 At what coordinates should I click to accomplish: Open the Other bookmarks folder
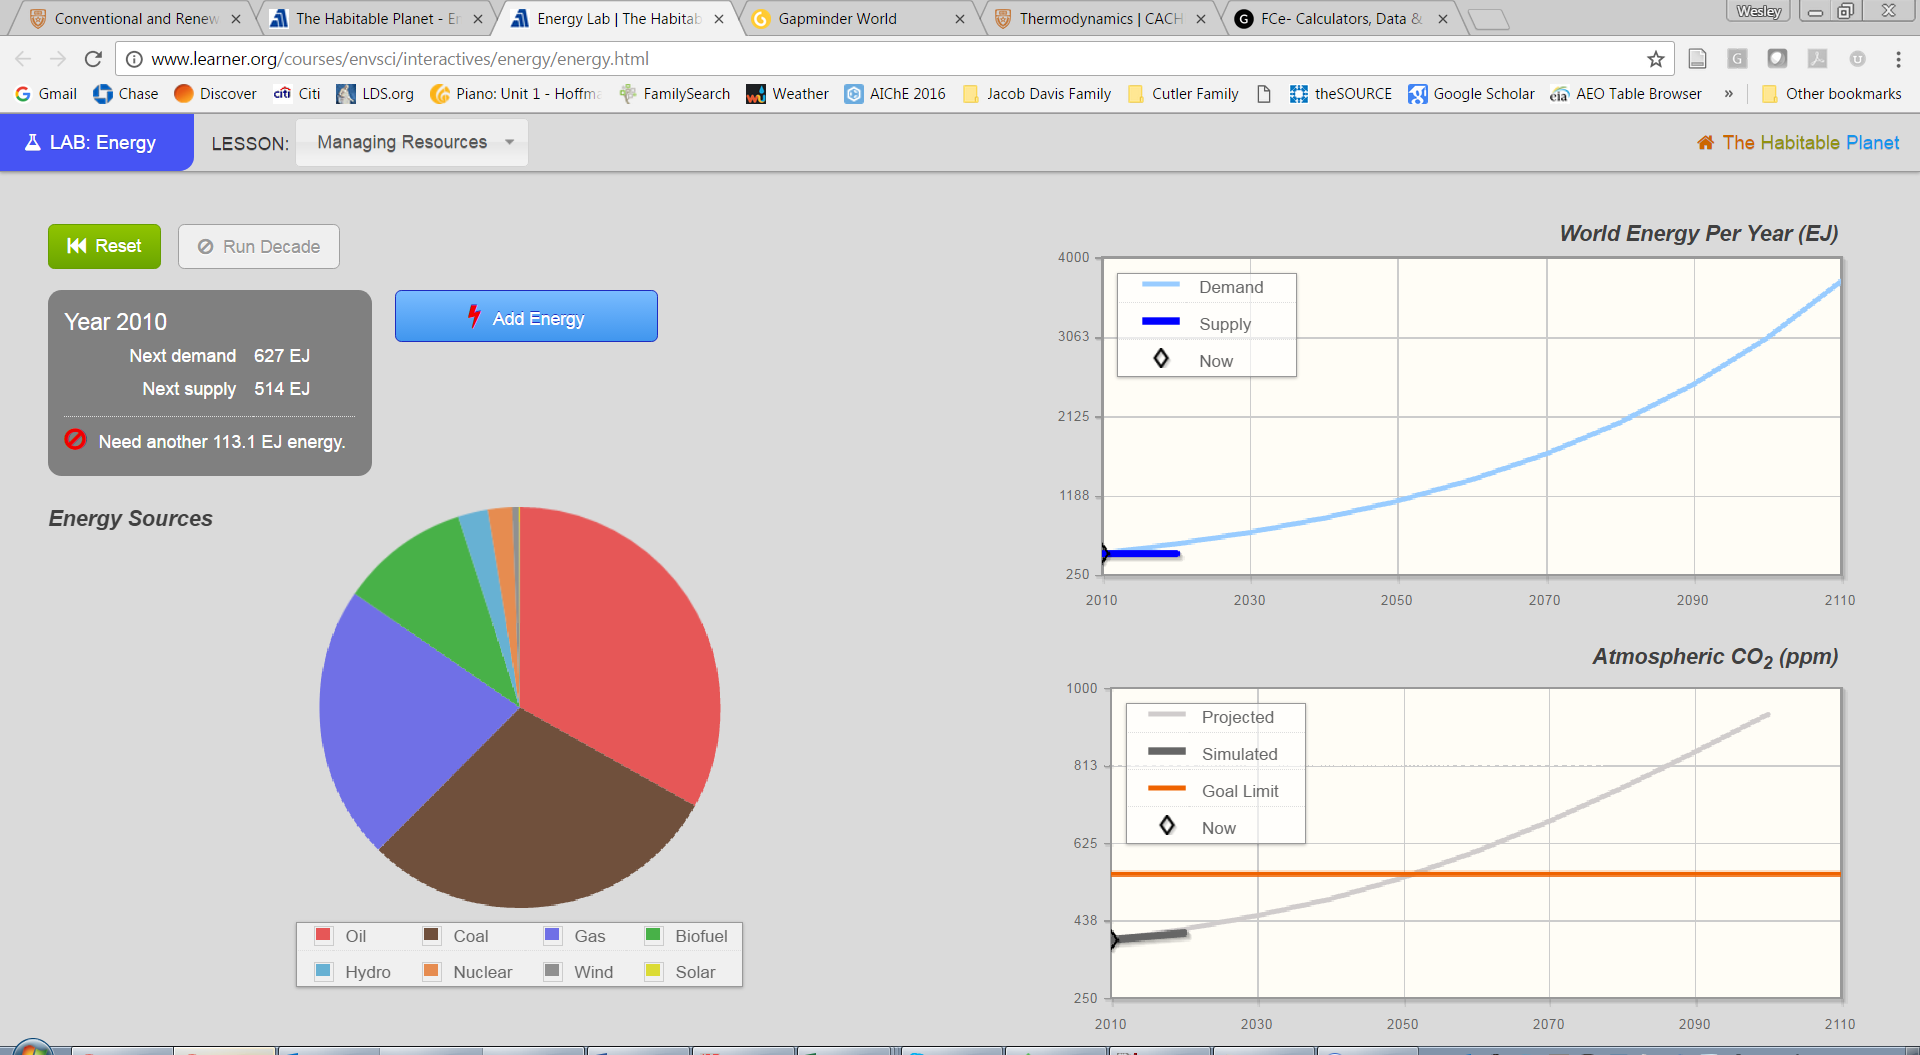1831,94
